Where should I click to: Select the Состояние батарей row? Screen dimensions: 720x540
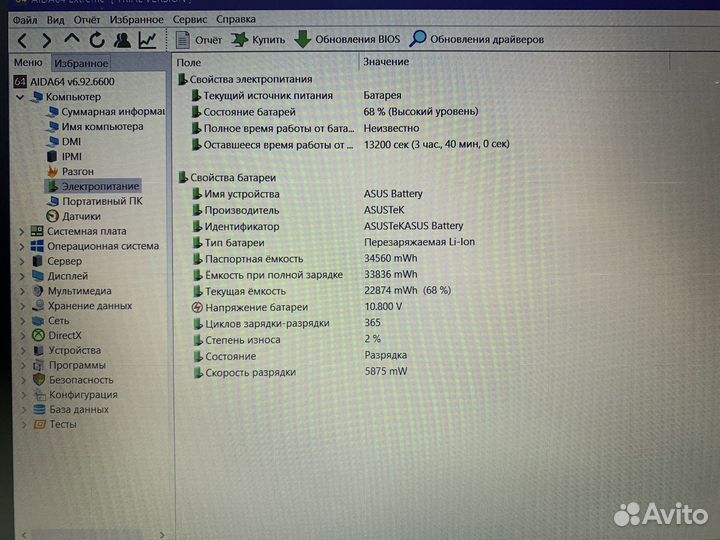point(334,112)
